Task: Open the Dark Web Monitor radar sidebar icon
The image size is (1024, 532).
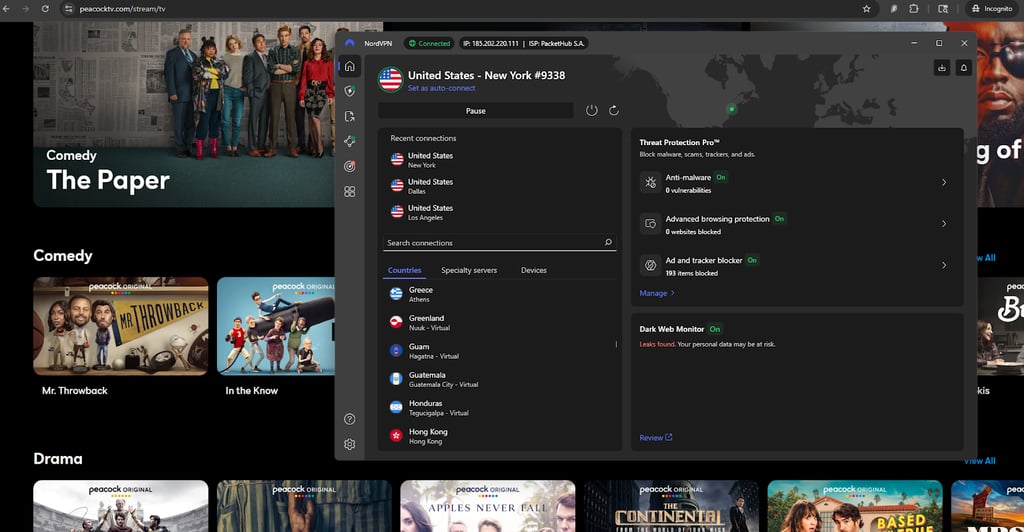Action: point(349,166)
